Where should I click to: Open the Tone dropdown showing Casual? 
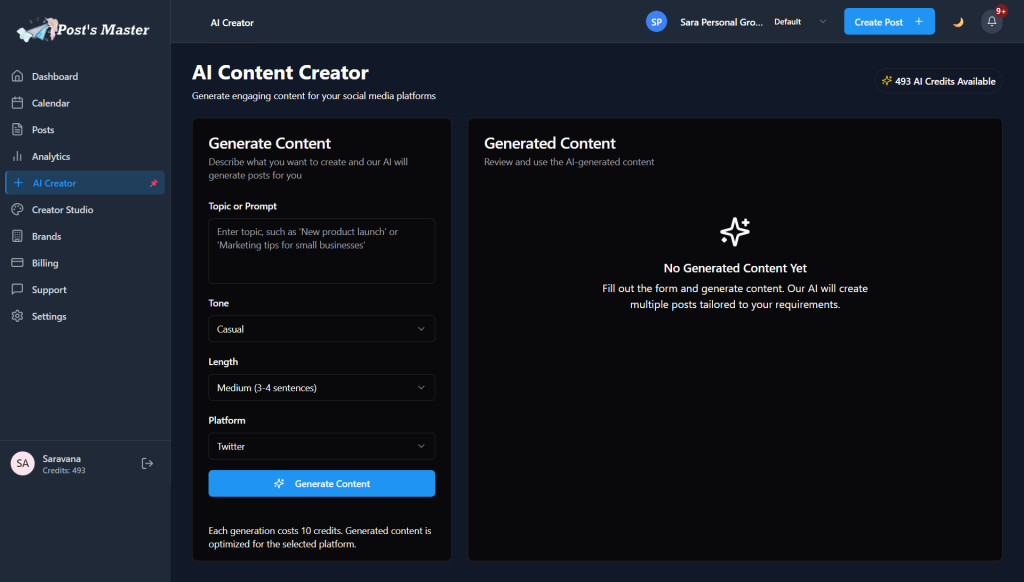(321, 329)
